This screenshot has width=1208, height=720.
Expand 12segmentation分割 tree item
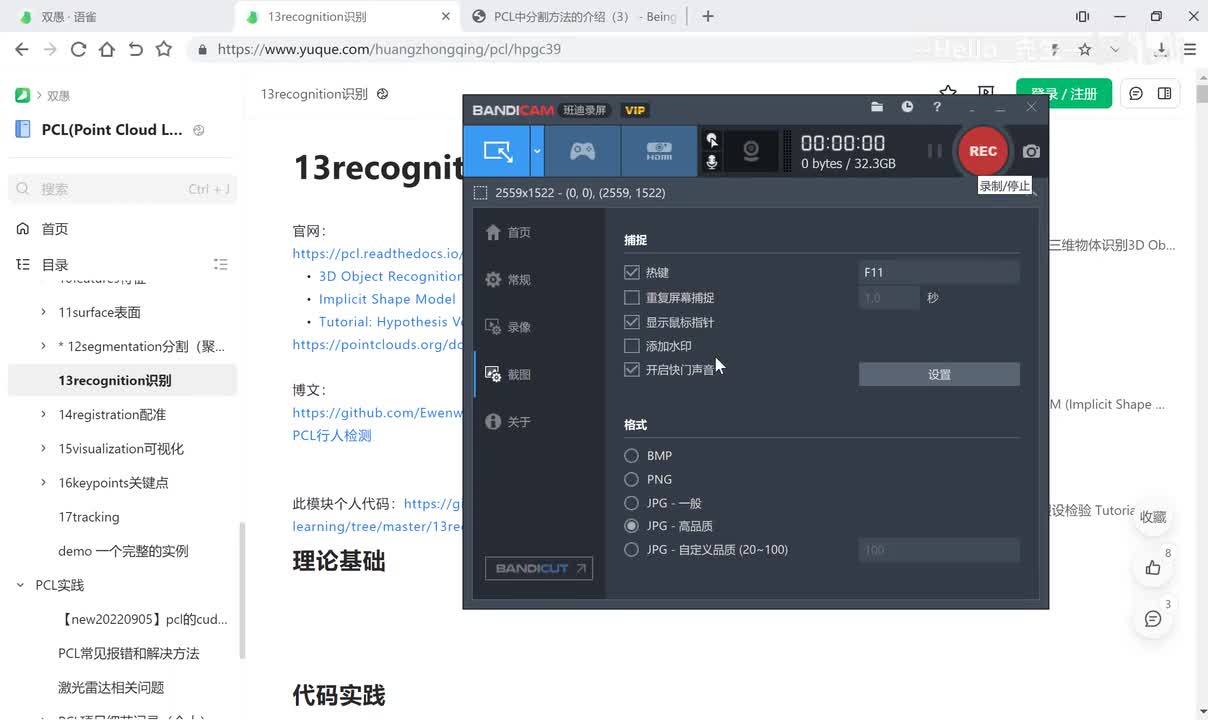(44, 346)
